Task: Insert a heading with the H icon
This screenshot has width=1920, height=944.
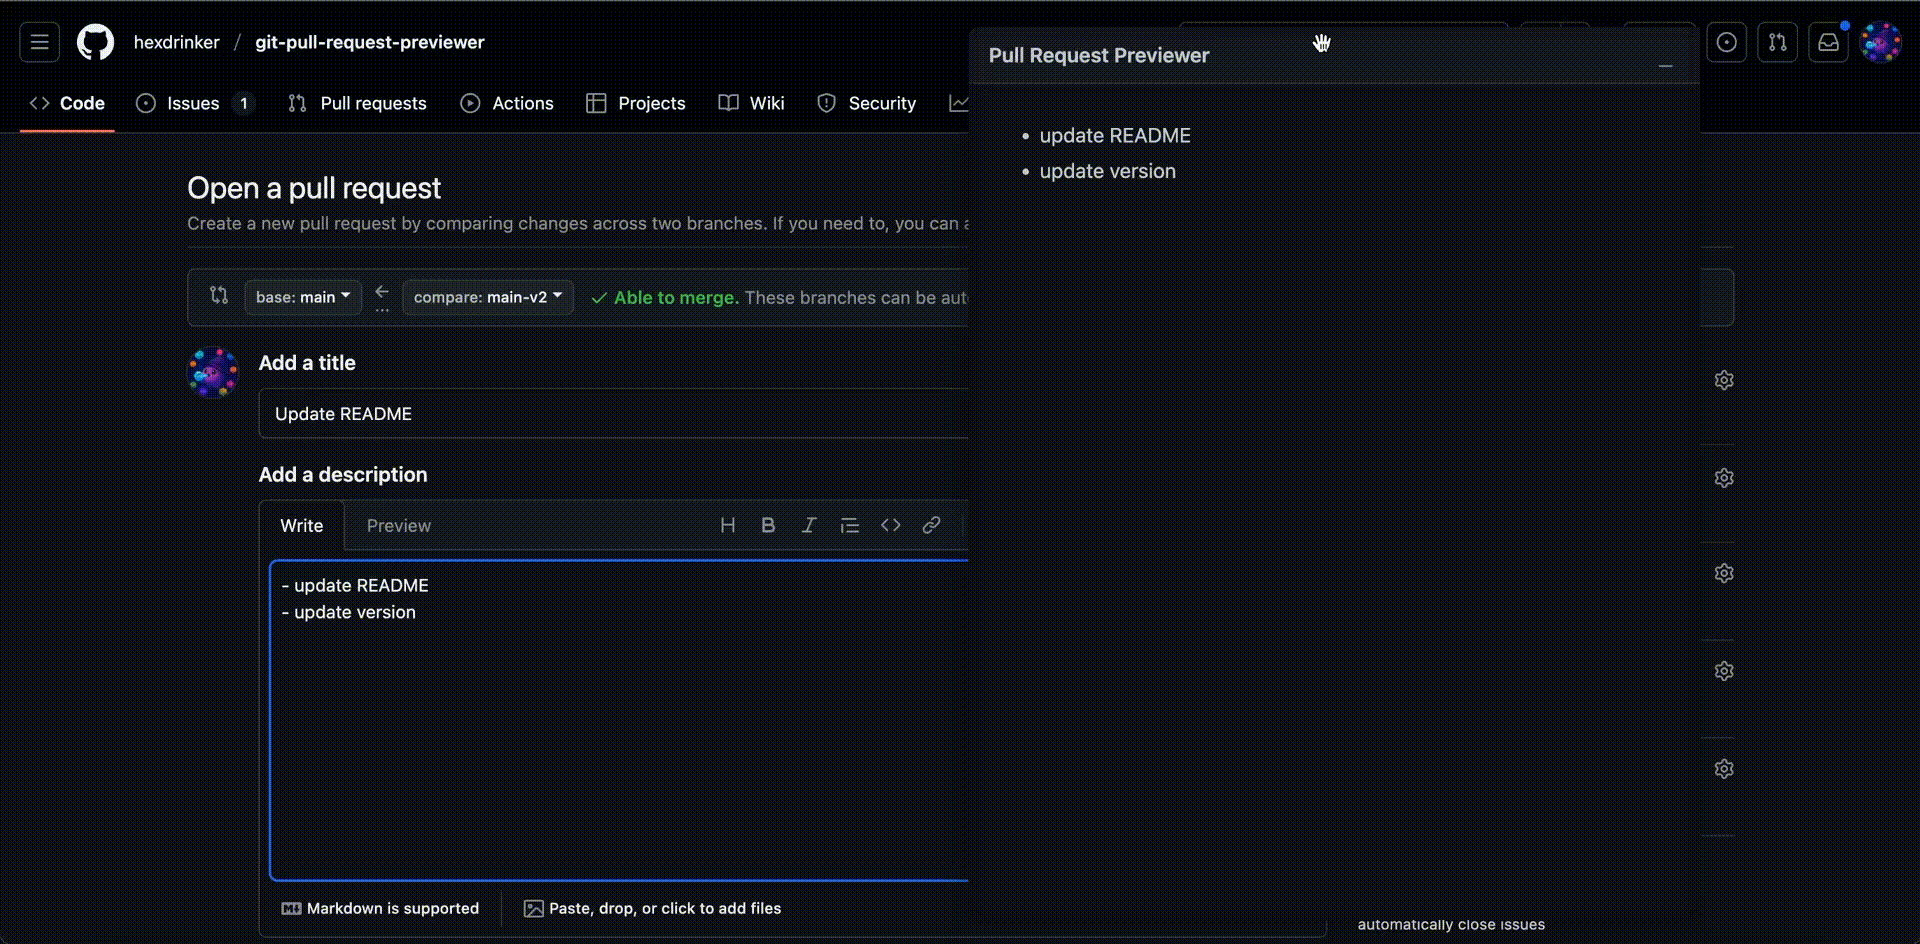Action: tap(728, 525)
